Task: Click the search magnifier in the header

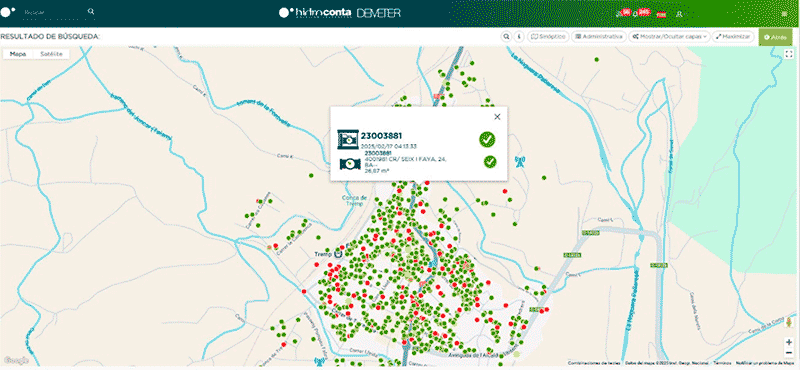Action: [x=91, y=11]
